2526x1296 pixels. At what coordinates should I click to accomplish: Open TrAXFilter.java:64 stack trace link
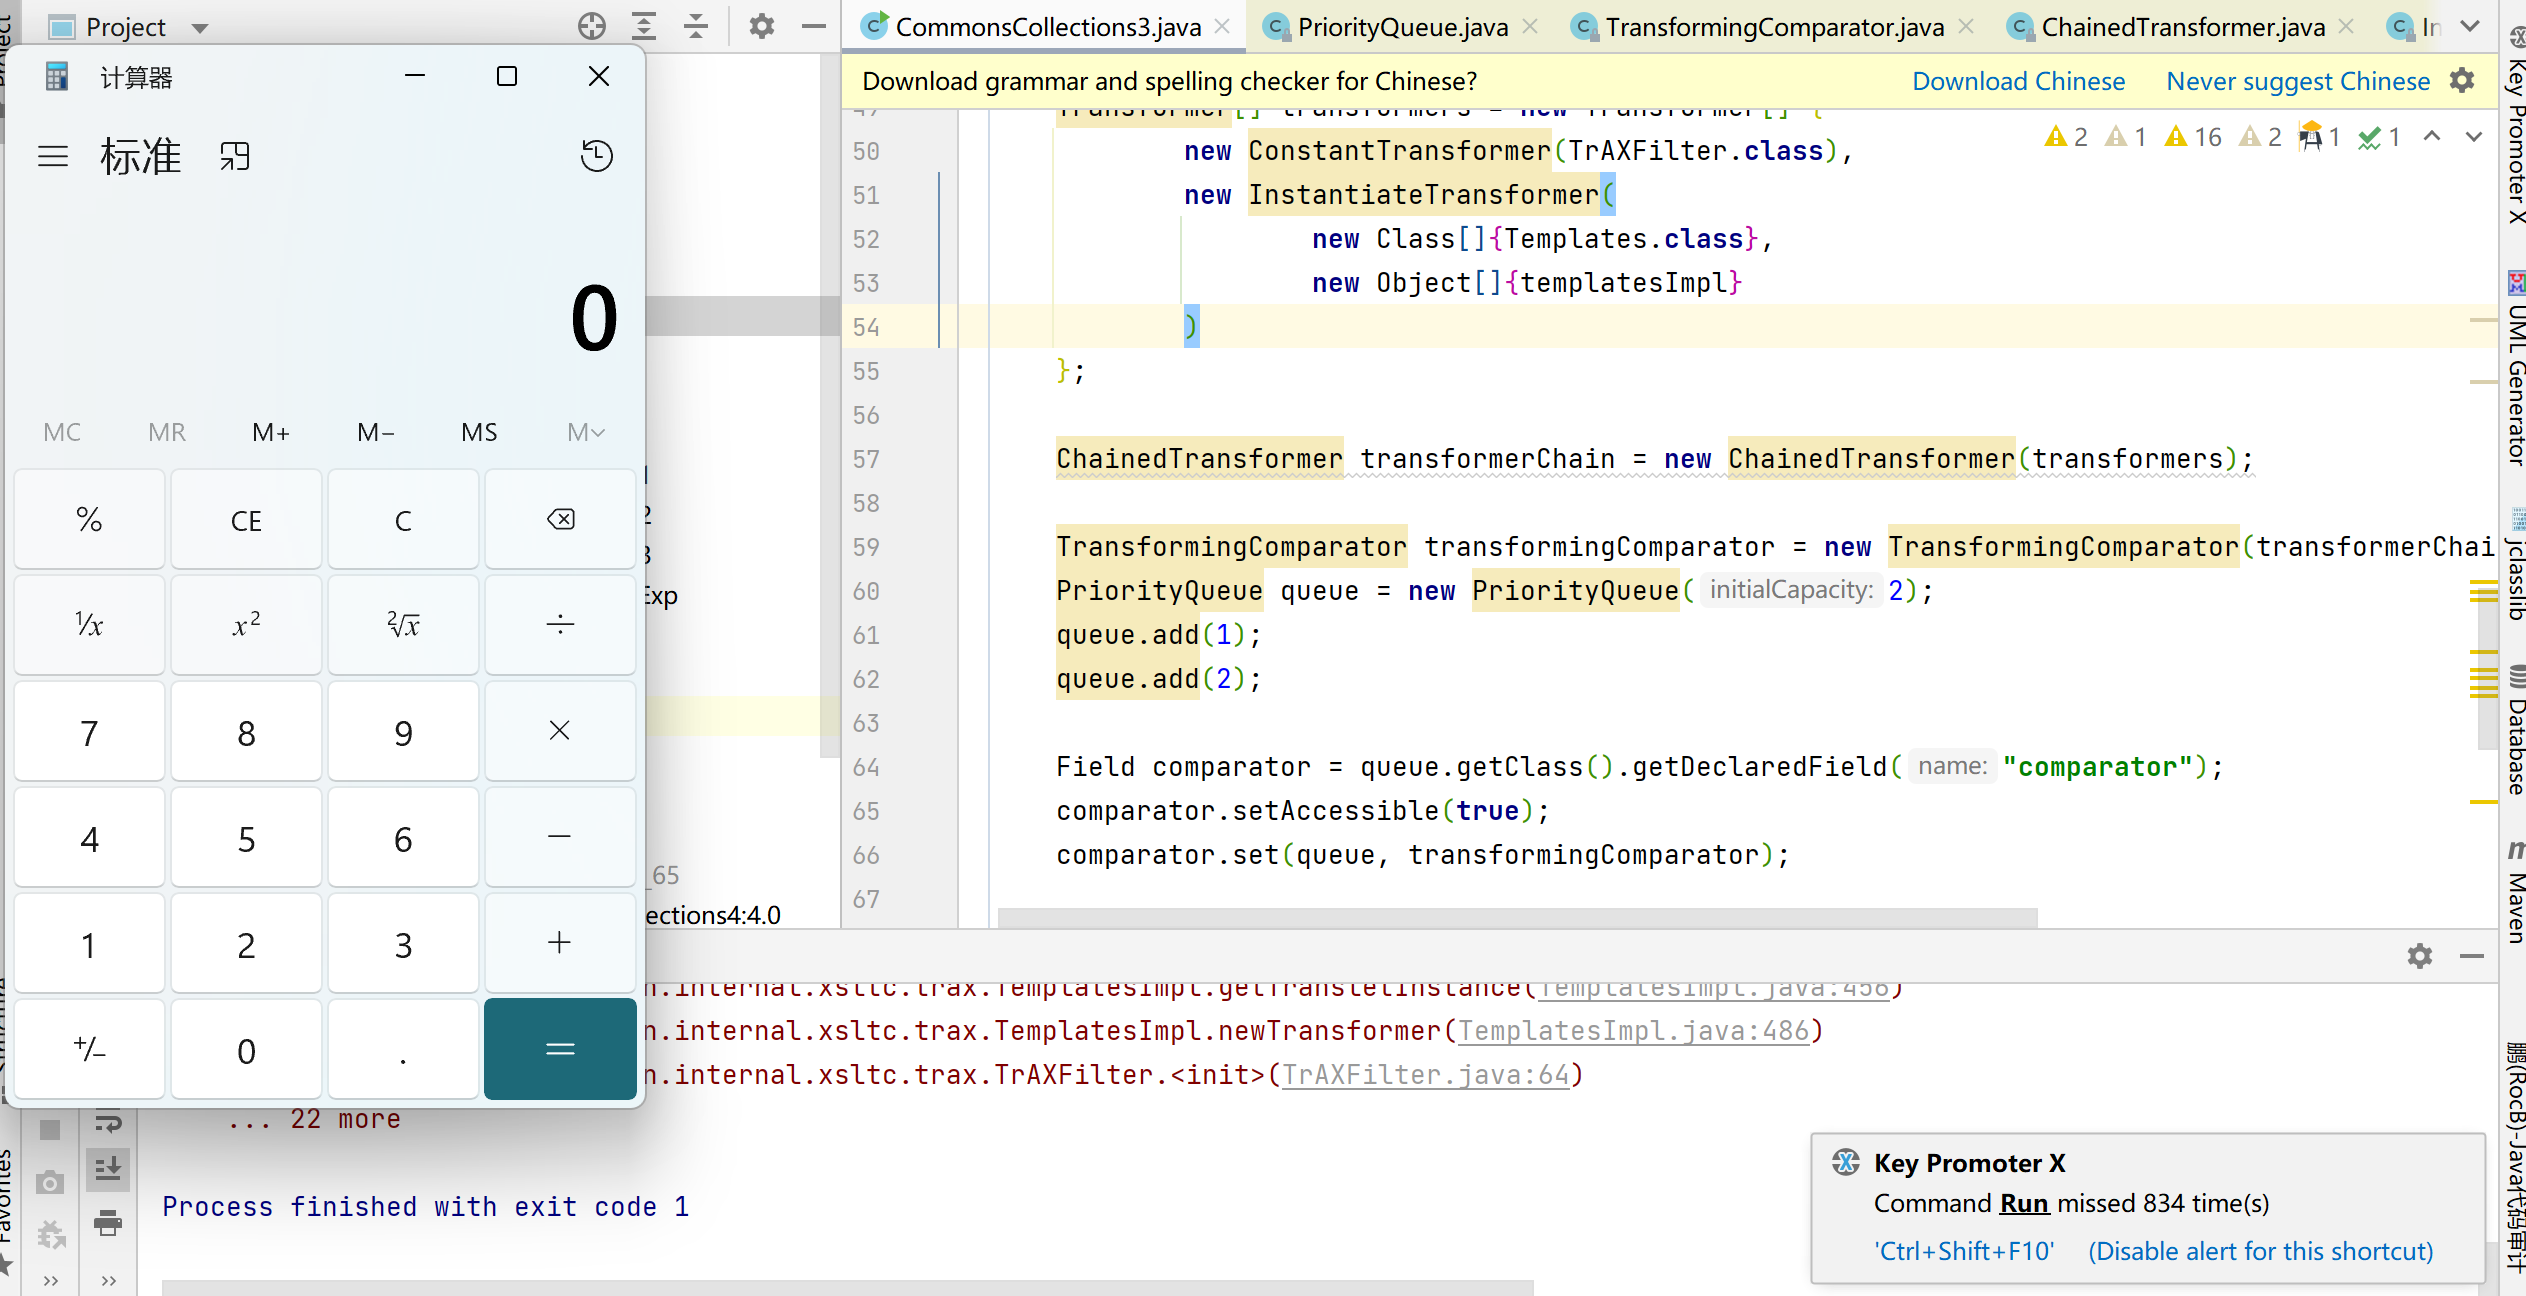[1426, 1075]
